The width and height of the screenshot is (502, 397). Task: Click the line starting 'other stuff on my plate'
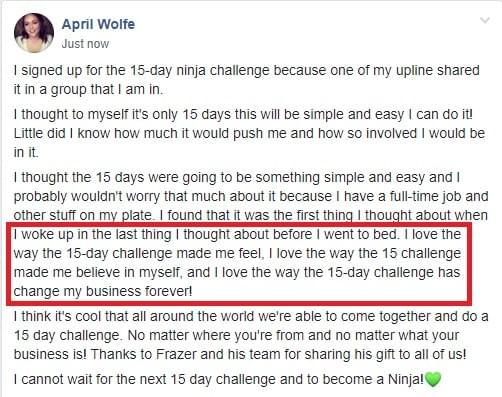click(x=250, y=215)
